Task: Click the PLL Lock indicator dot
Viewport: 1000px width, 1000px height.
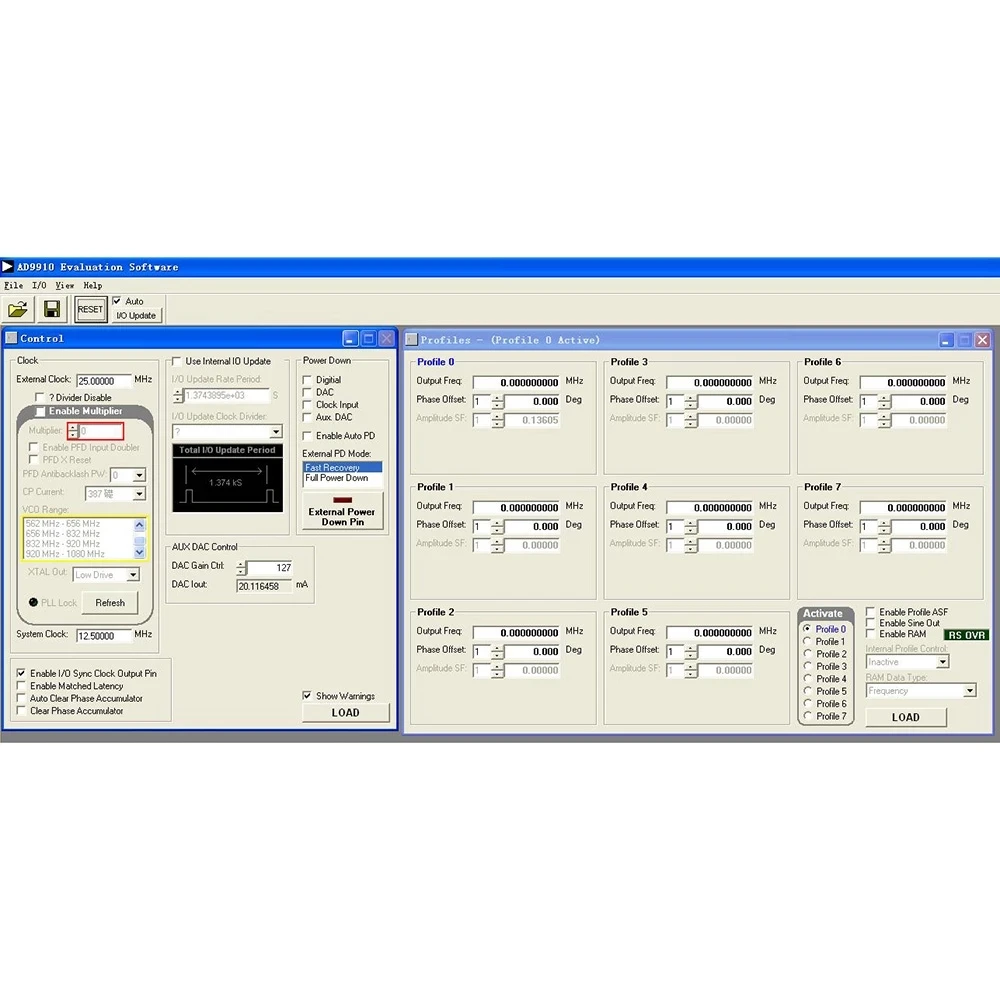Action: pyautogui.click(x=33, y=602)
